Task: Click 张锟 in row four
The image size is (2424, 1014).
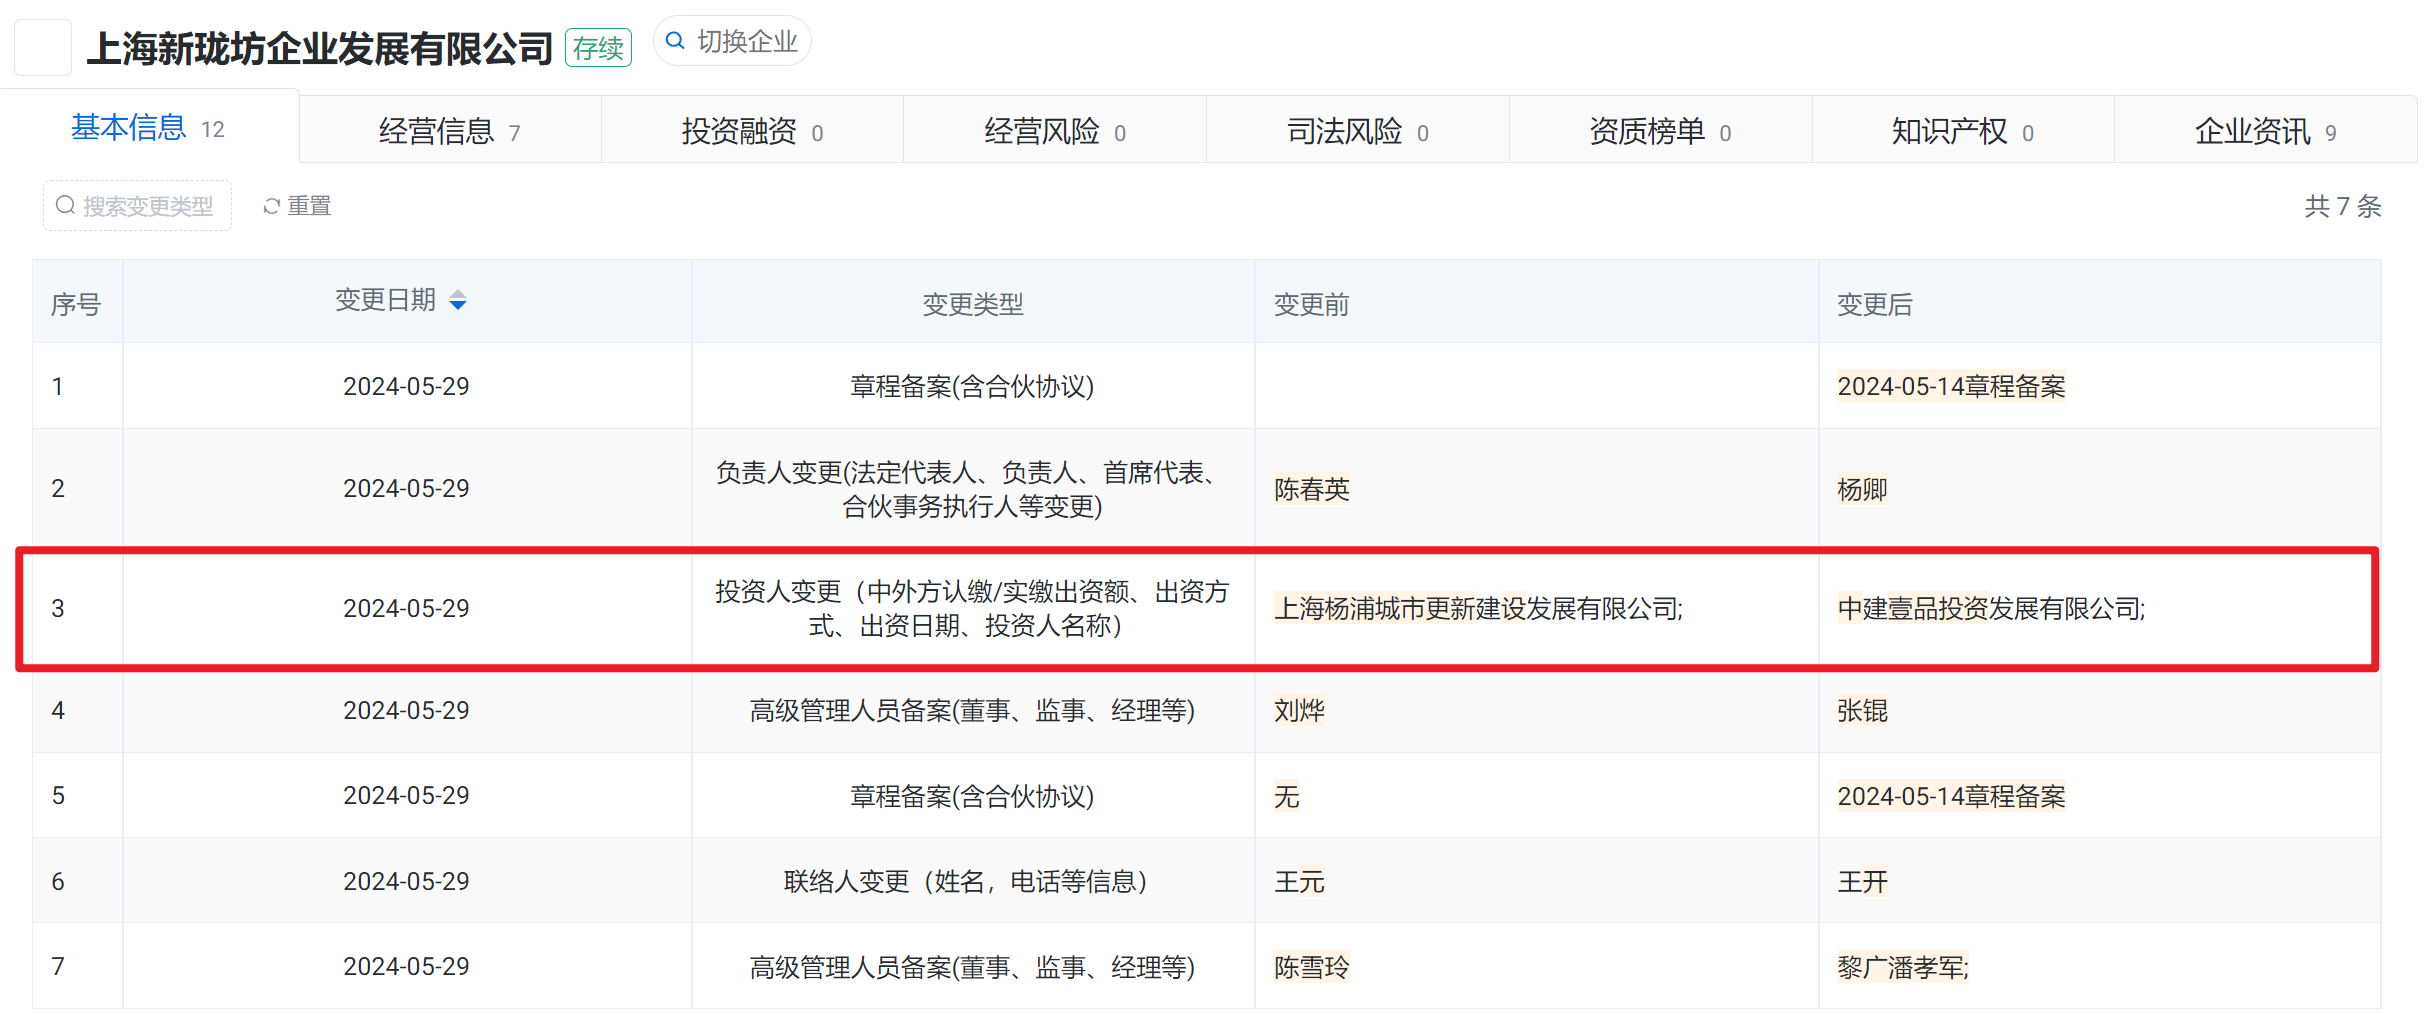Action: click(1862, 711)
